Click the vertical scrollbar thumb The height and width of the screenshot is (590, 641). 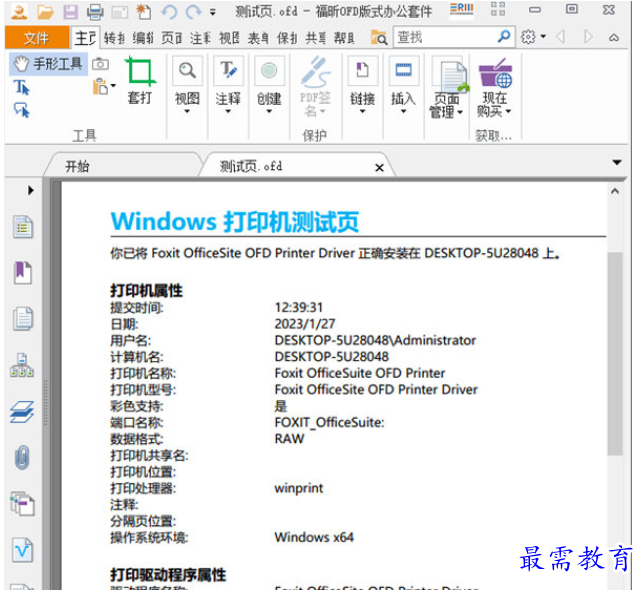click(x=614, y=353)
